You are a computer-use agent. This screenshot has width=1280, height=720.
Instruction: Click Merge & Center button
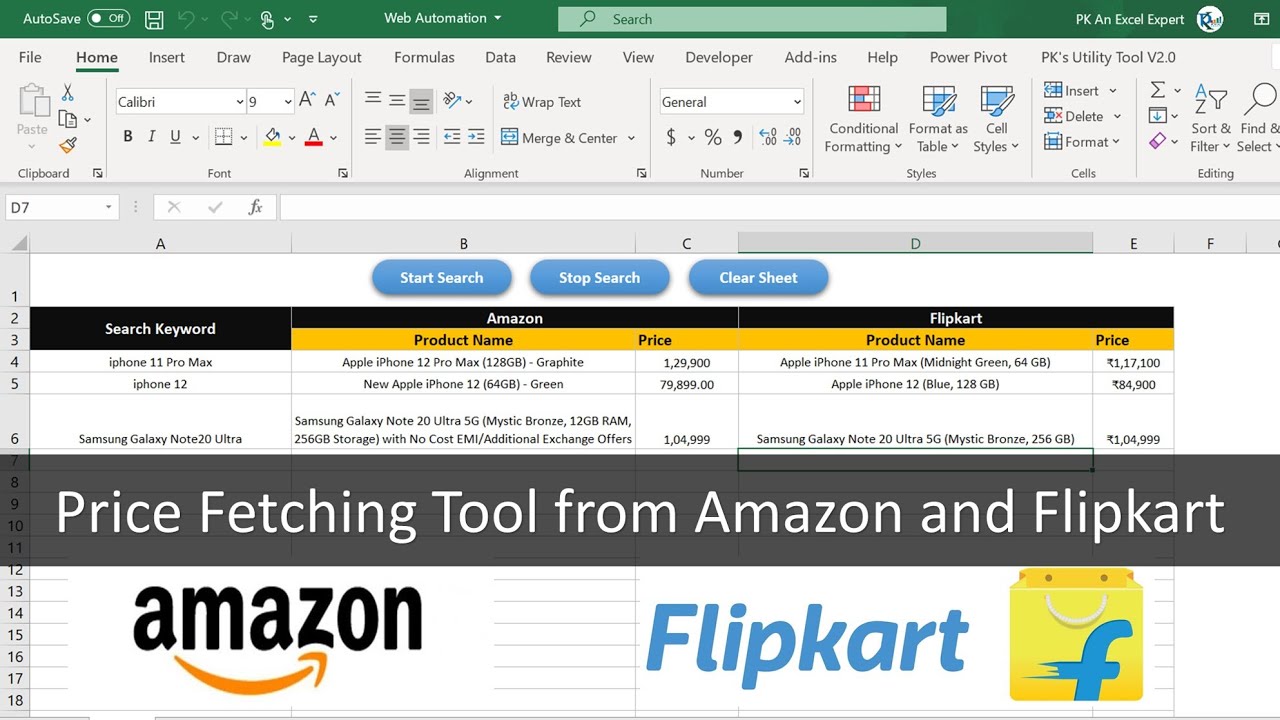559,138
